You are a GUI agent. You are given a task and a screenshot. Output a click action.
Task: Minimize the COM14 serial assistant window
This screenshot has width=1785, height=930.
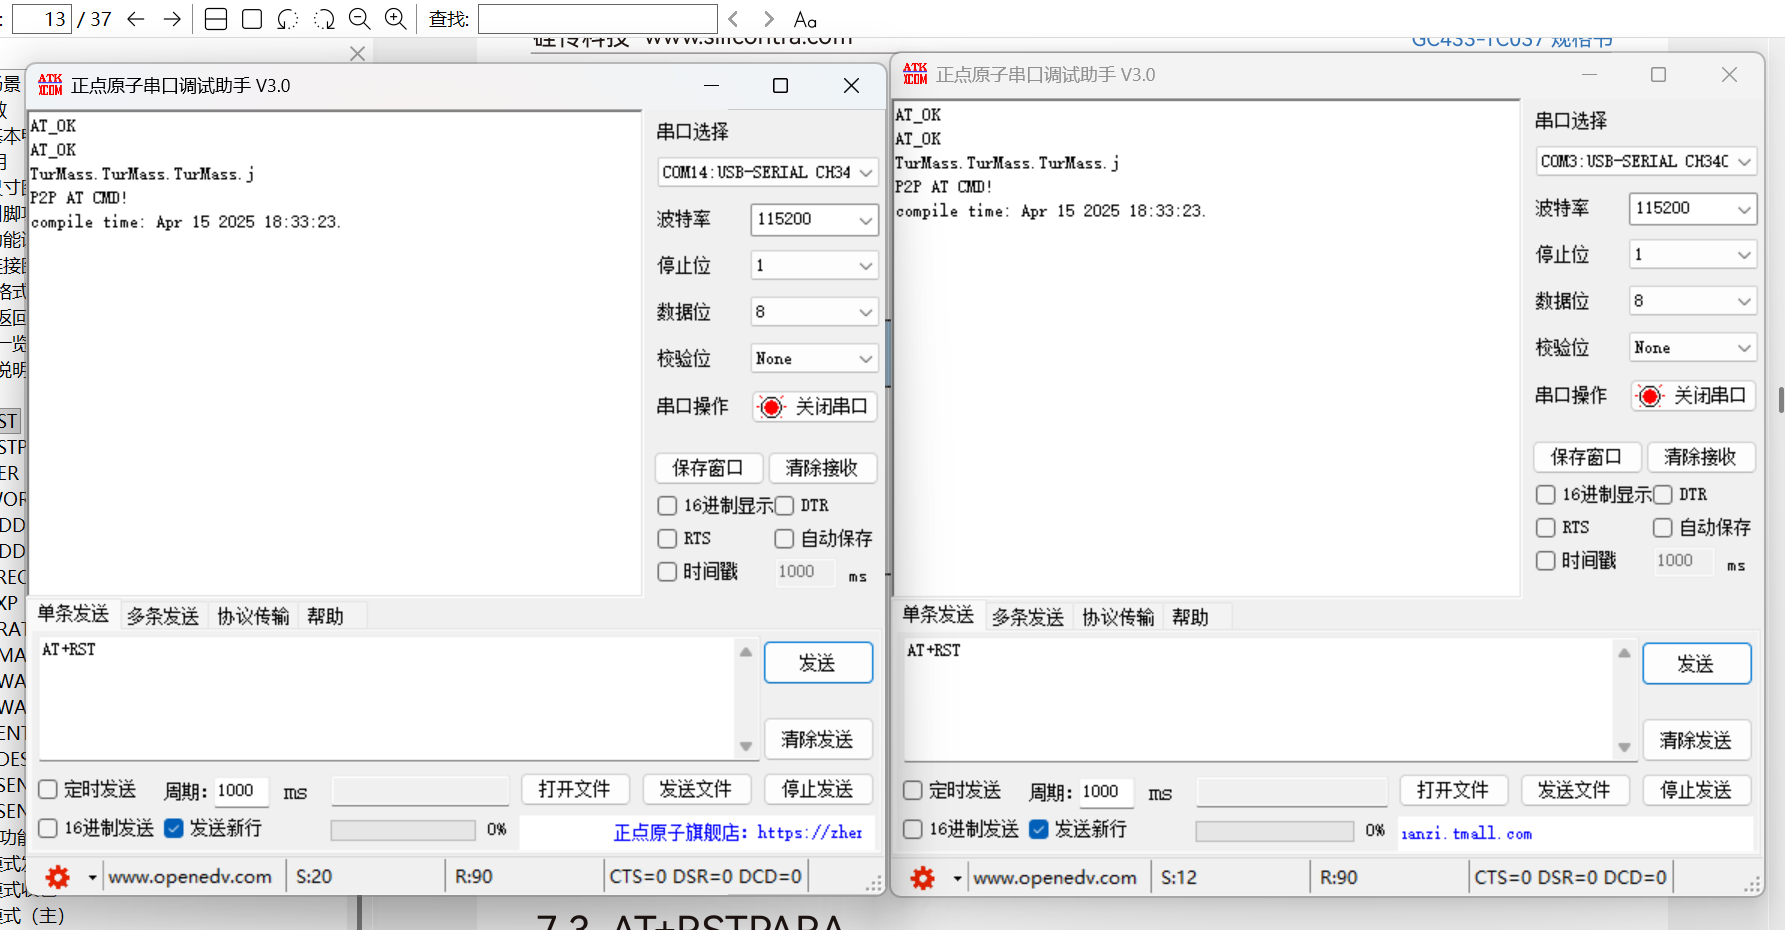tap(710, 85)
